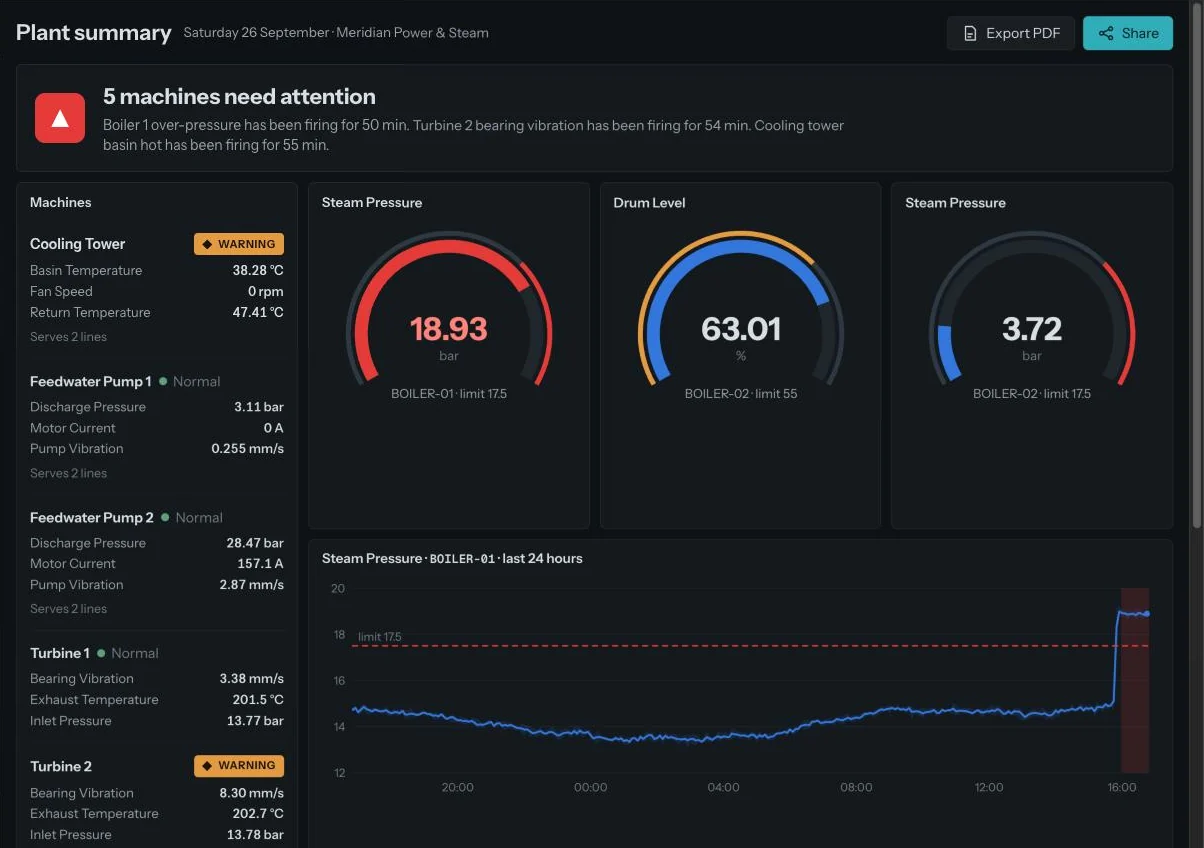Click the green status dot beside Turbine 1
The image size is (1204, 848).
pos(101,653)
